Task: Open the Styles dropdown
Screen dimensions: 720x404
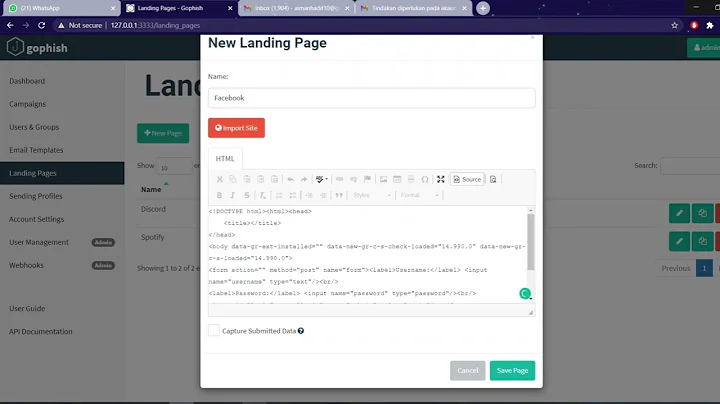Action: tap(371, 196)
